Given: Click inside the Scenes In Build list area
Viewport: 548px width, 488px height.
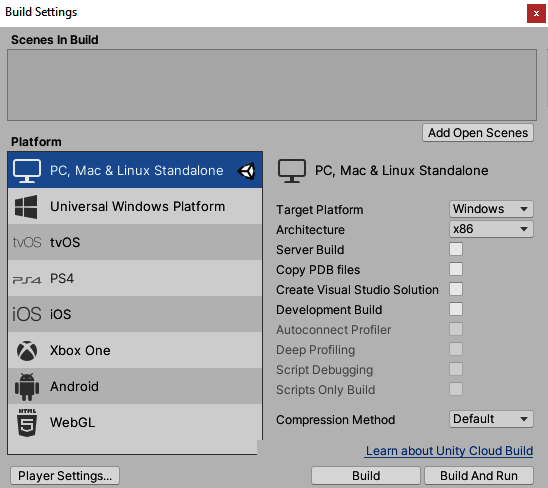Looking at the screenshot, I should point(272,85).
